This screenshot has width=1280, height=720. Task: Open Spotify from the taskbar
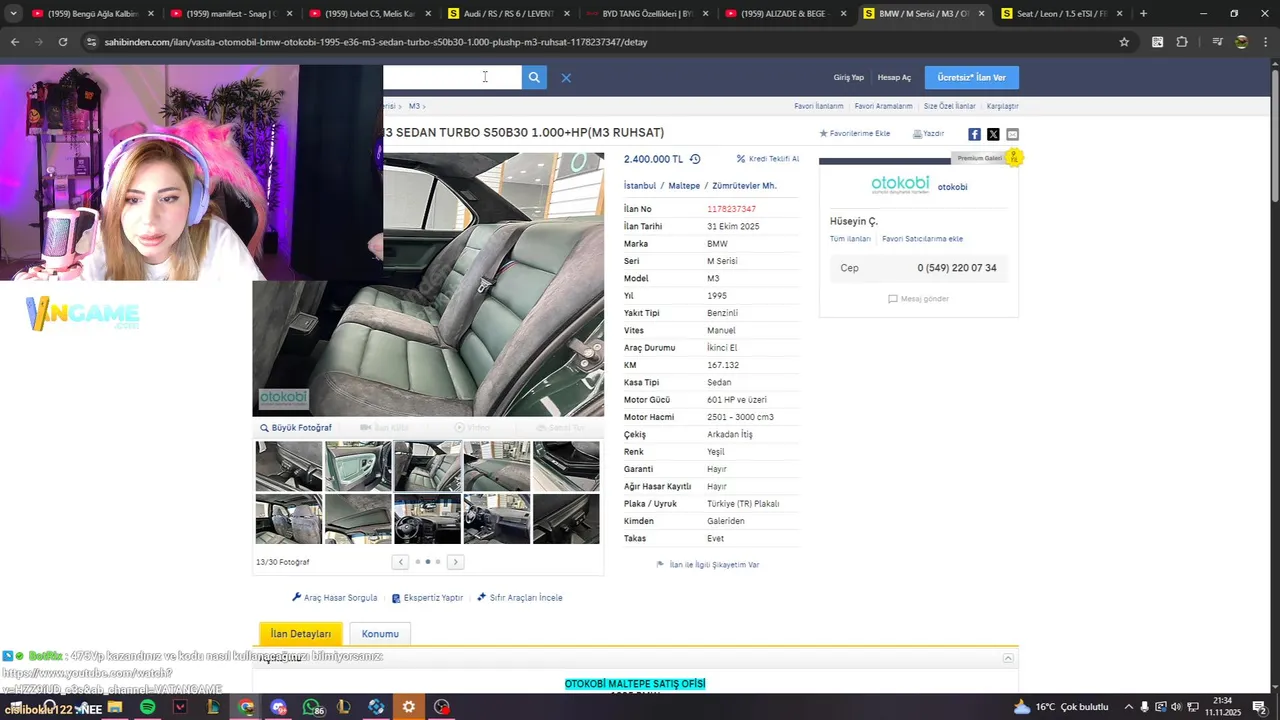147,707
